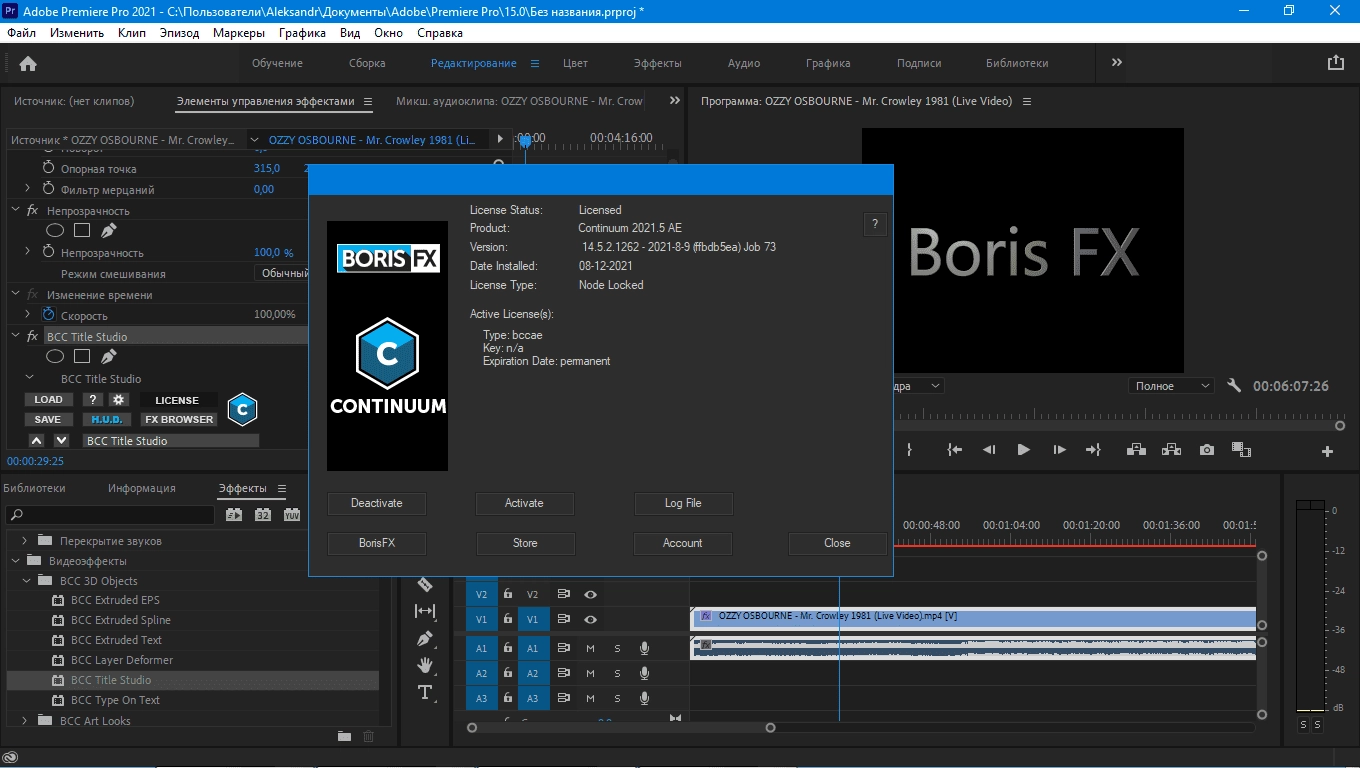Toggle track lock on A2

(x=508, y=673)
